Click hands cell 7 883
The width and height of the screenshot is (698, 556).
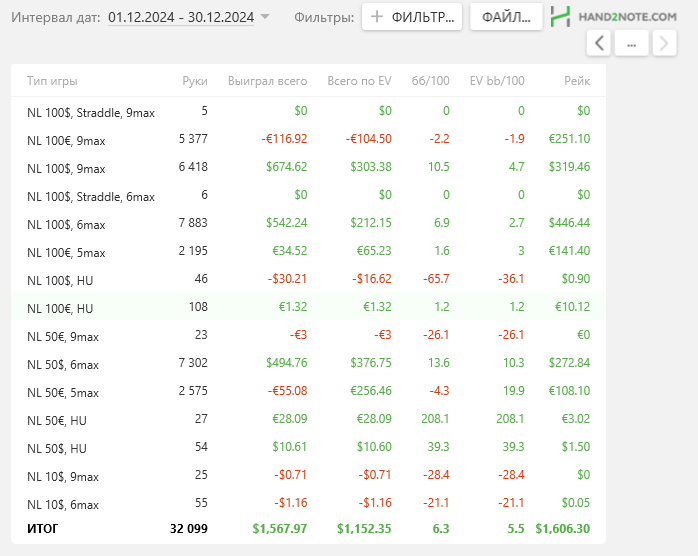tap(193, 223)
